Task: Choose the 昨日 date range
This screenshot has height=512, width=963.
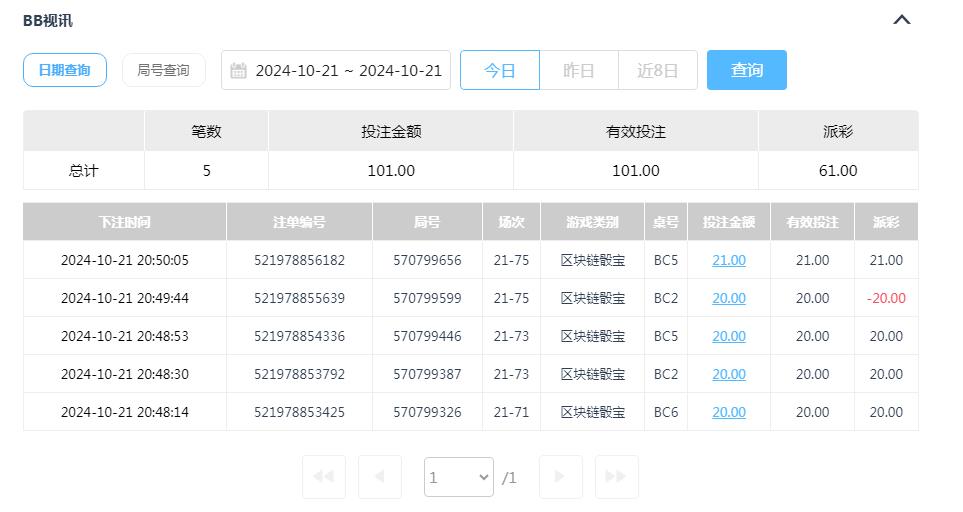Action: (x=578, y=70)
